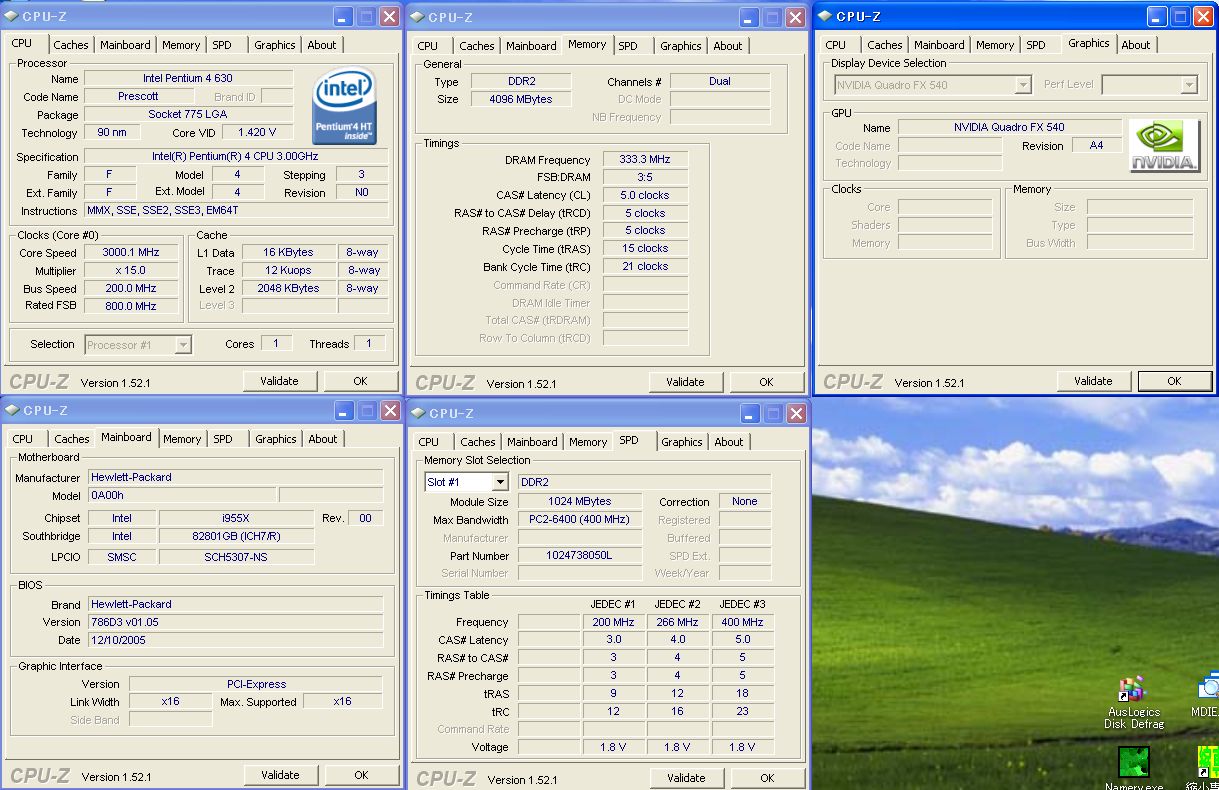The height and width of the screenshot is (790, 1219).
Task: Open the Namery.exe desktop icon
Action: pos(1134,769)
